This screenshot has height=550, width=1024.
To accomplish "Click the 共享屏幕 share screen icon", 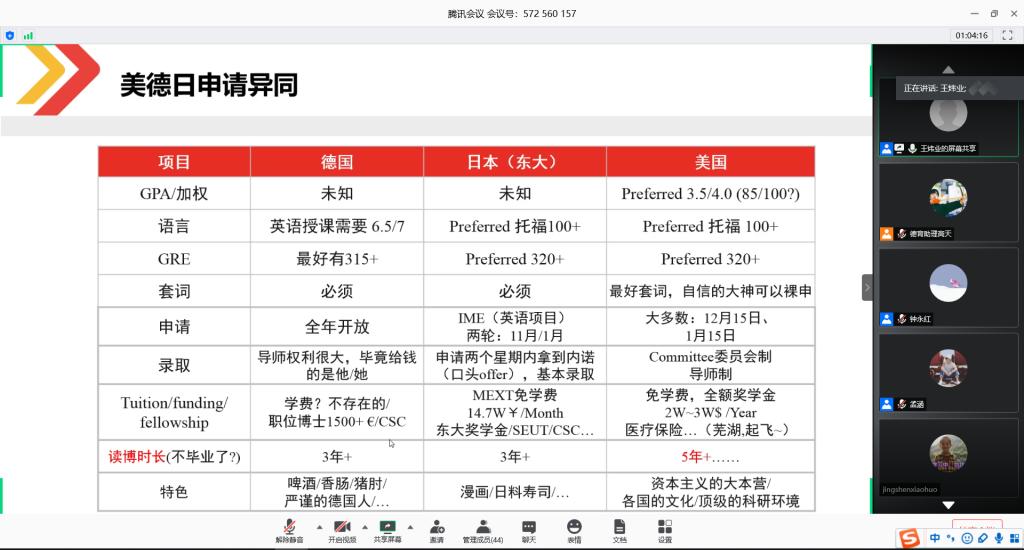I will pyautogui.click(x=387, y=528).
